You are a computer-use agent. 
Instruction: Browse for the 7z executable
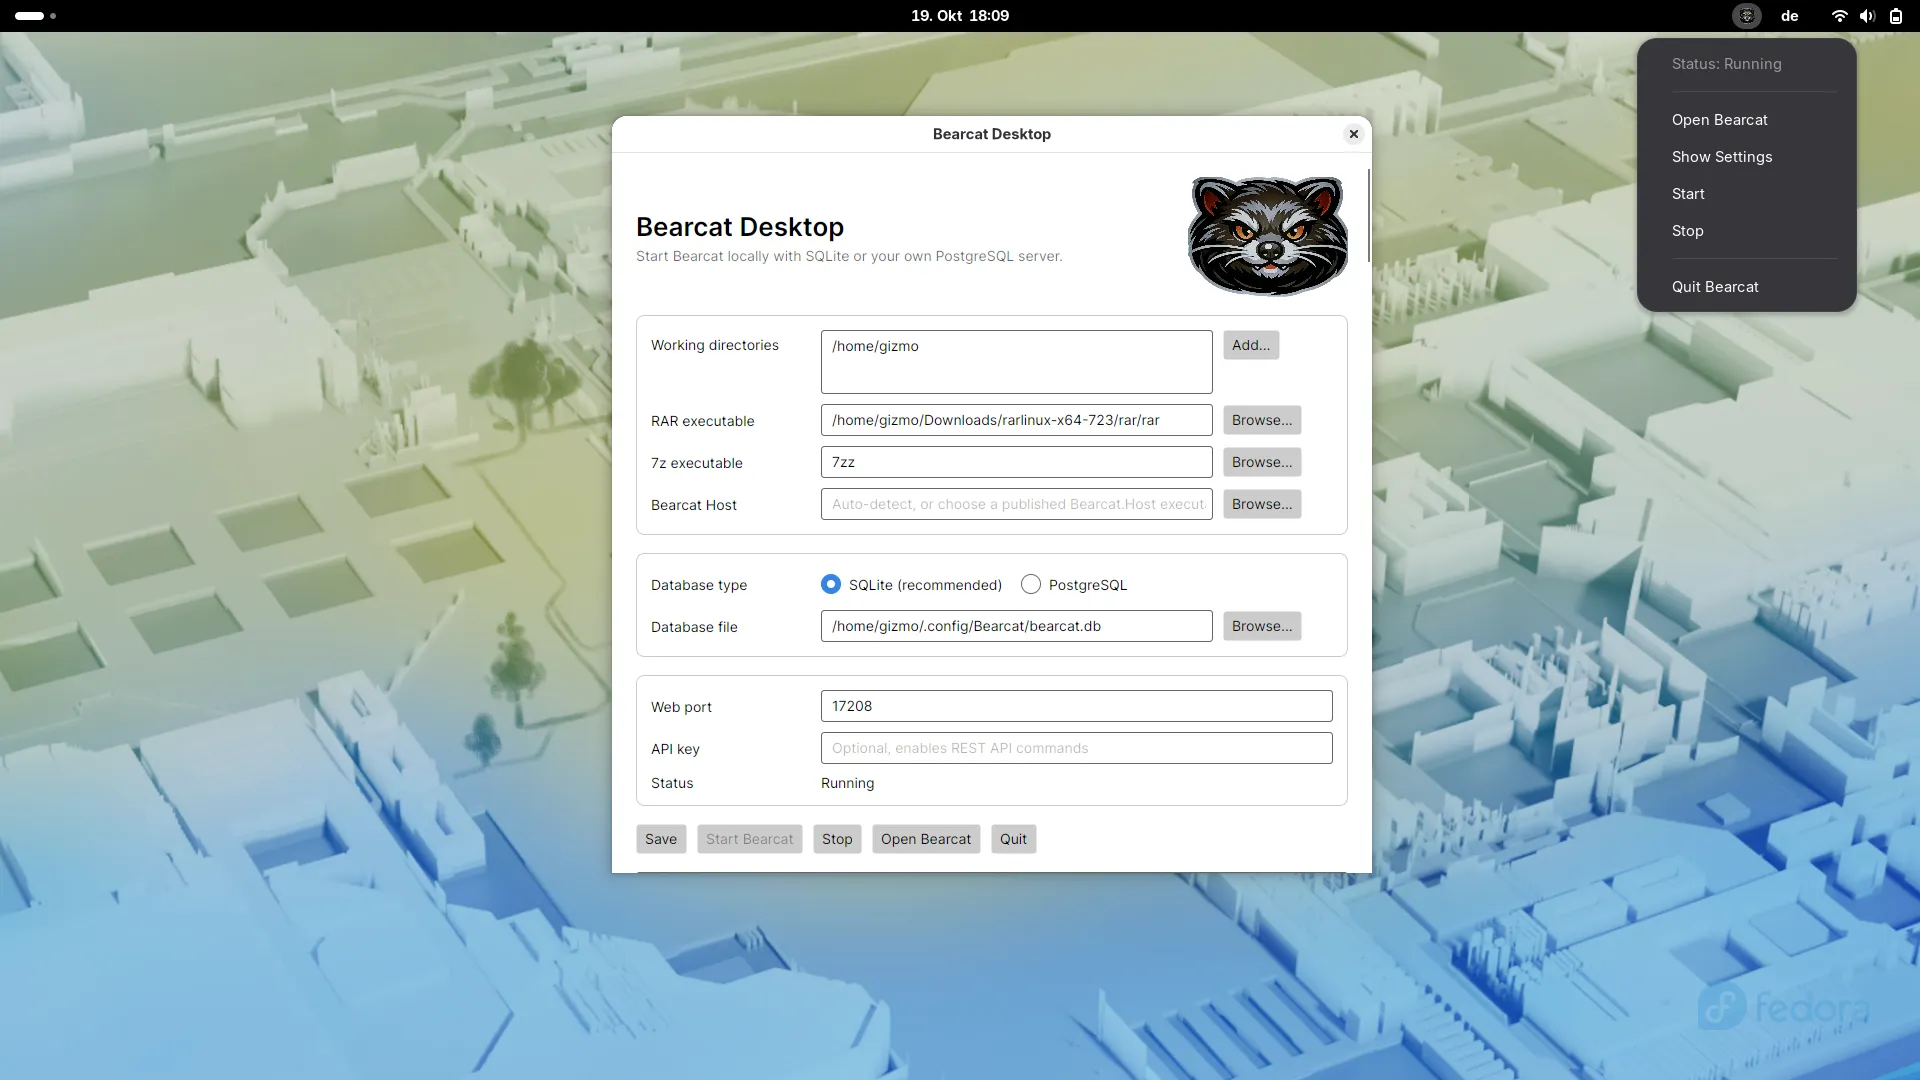[1262, 462]
